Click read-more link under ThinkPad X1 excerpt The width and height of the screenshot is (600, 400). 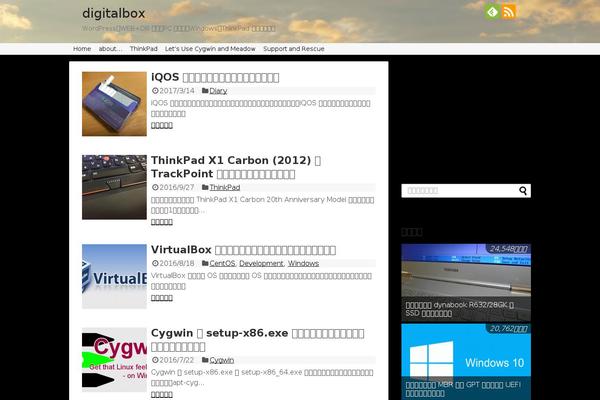click(162, 222)
